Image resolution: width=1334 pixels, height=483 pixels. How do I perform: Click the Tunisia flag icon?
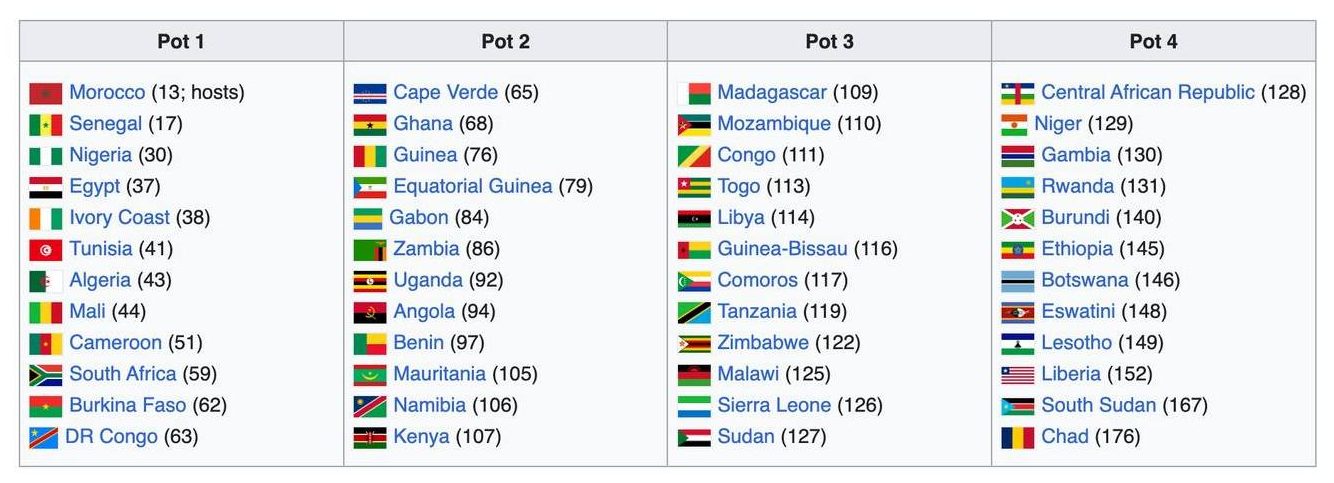[x=46, y=249]
